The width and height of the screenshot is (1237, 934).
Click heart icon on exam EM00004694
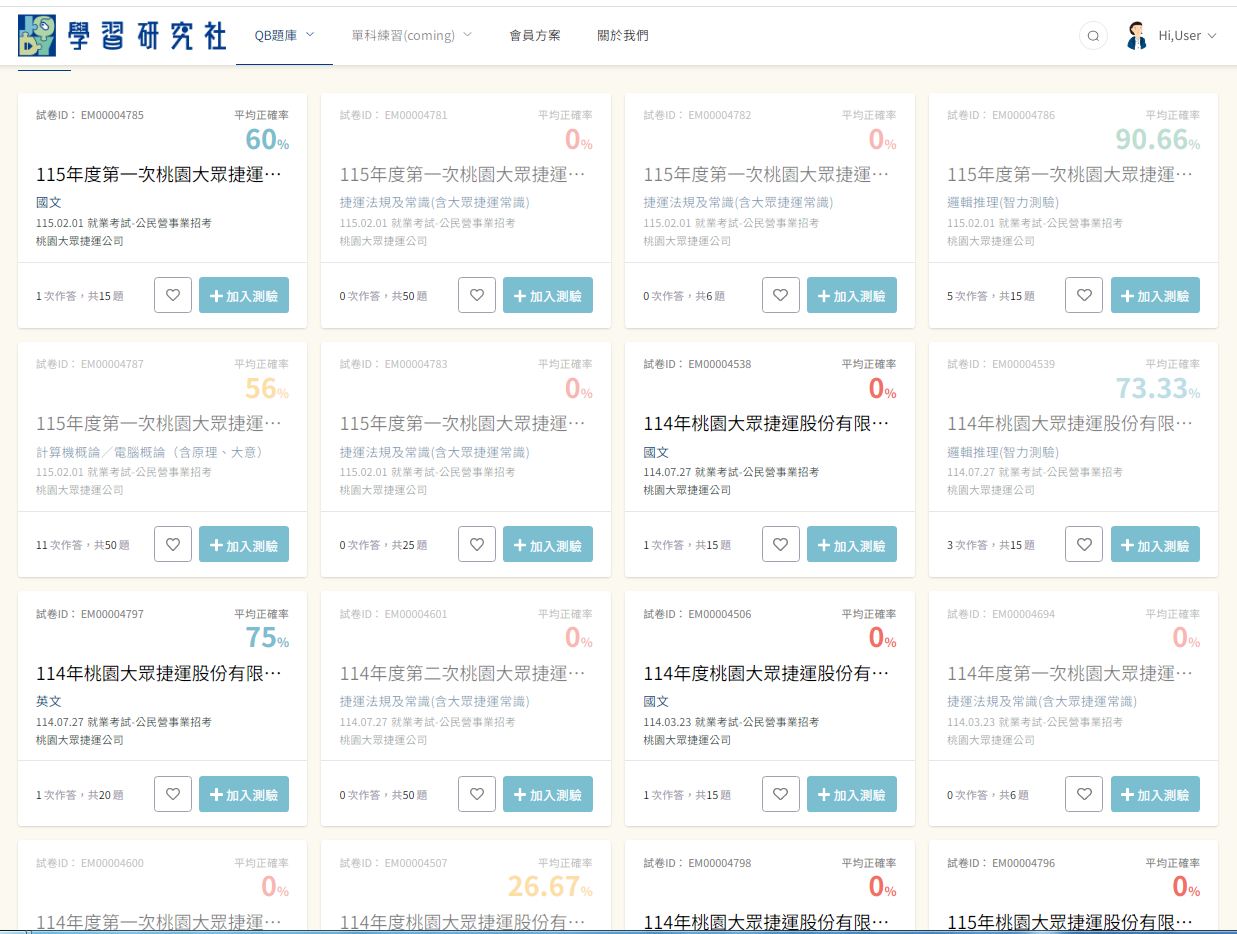click(x=1084, y=794)
